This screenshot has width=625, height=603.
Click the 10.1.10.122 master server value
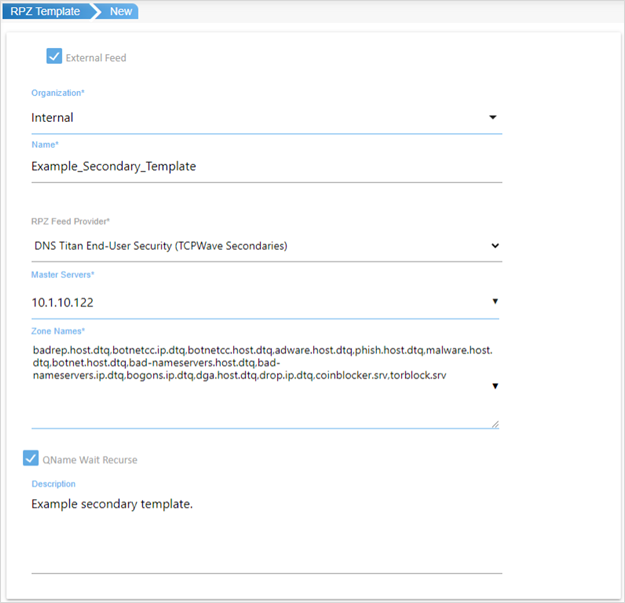[62, 302]
